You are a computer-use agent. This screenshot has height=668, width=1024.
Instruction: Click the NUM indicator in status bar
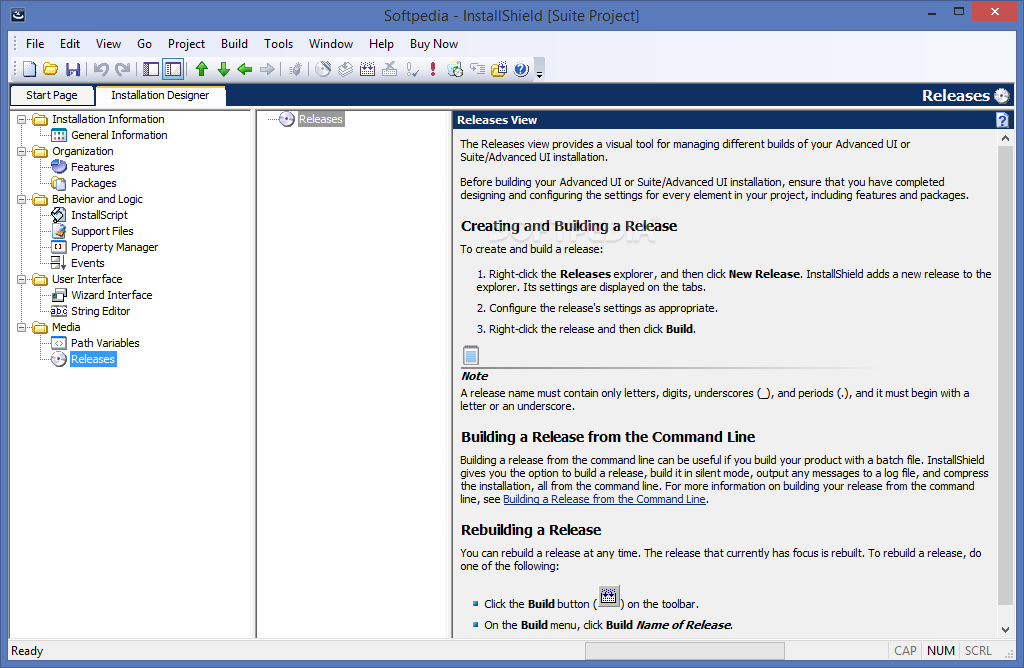[x=940, y=650]
